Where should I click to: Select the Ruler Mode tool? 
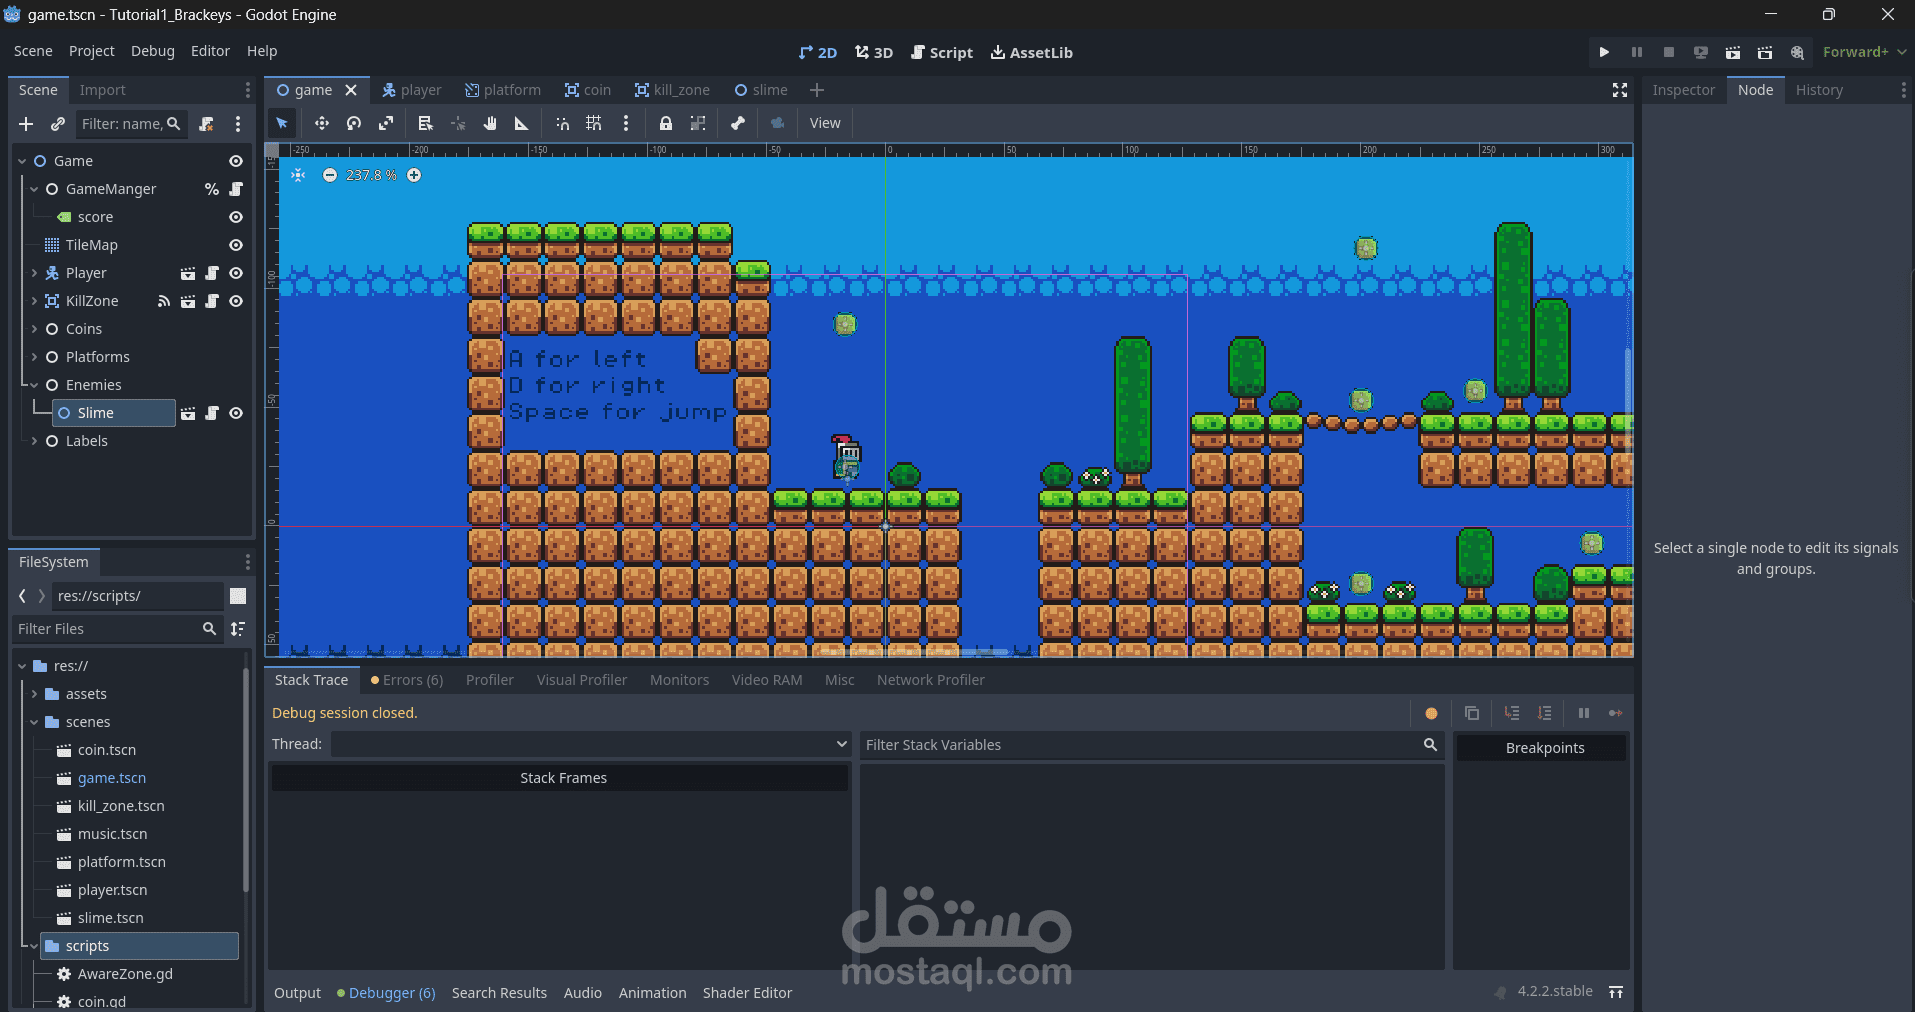[520, 123]
